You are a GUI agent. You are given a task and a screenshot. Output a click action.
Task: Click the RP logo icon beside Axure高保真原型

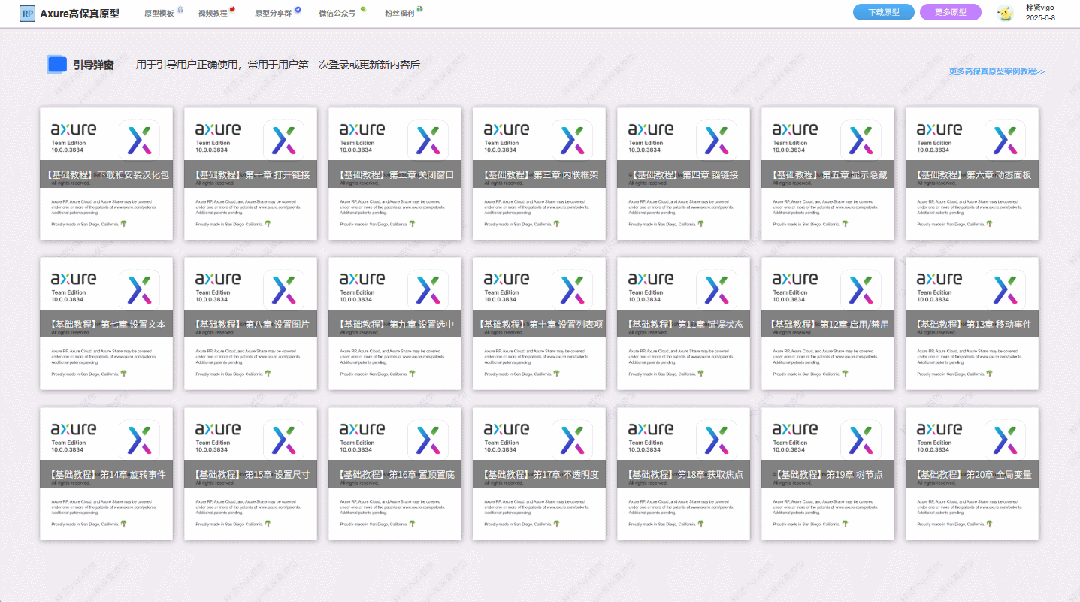(28, 13)
